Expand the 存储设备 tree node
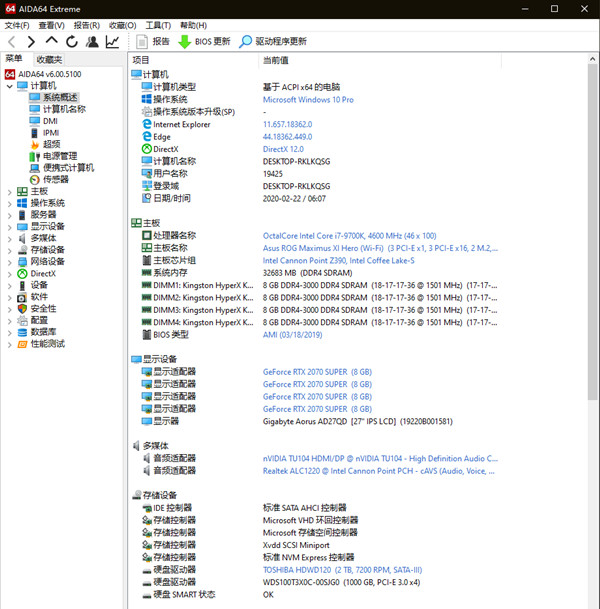 tap(9, 251)
